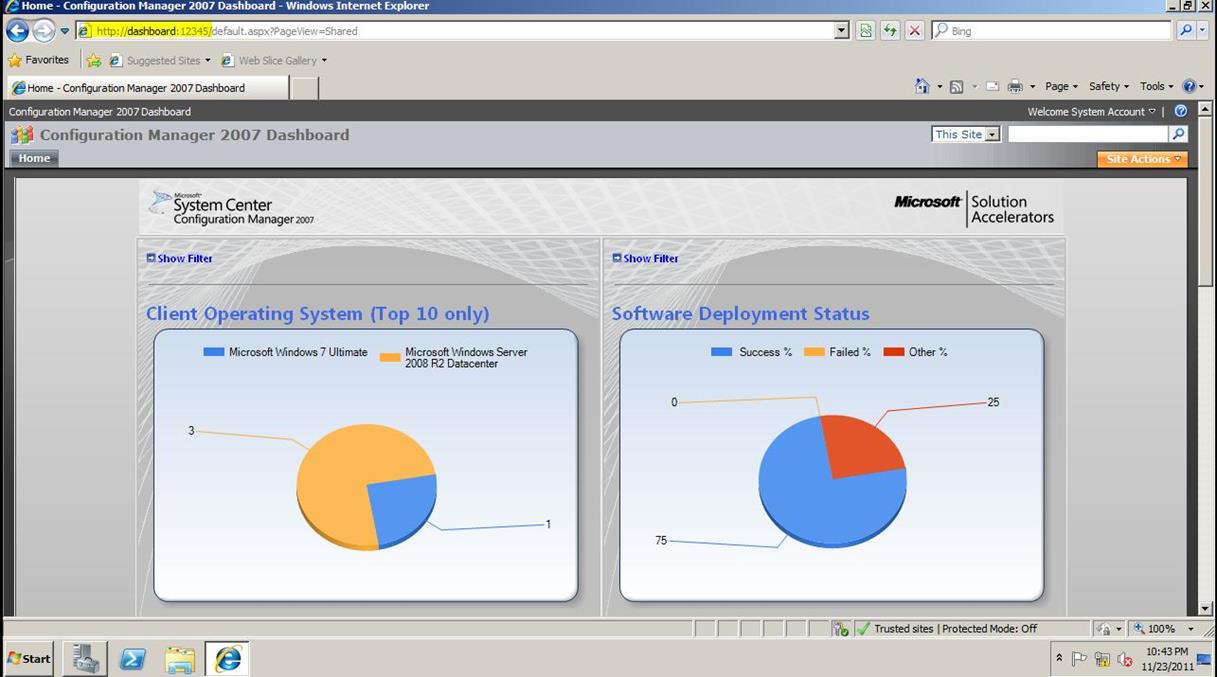Open the Page menu
This screenshot has width=1217, height=677.
click(1061, 87)
